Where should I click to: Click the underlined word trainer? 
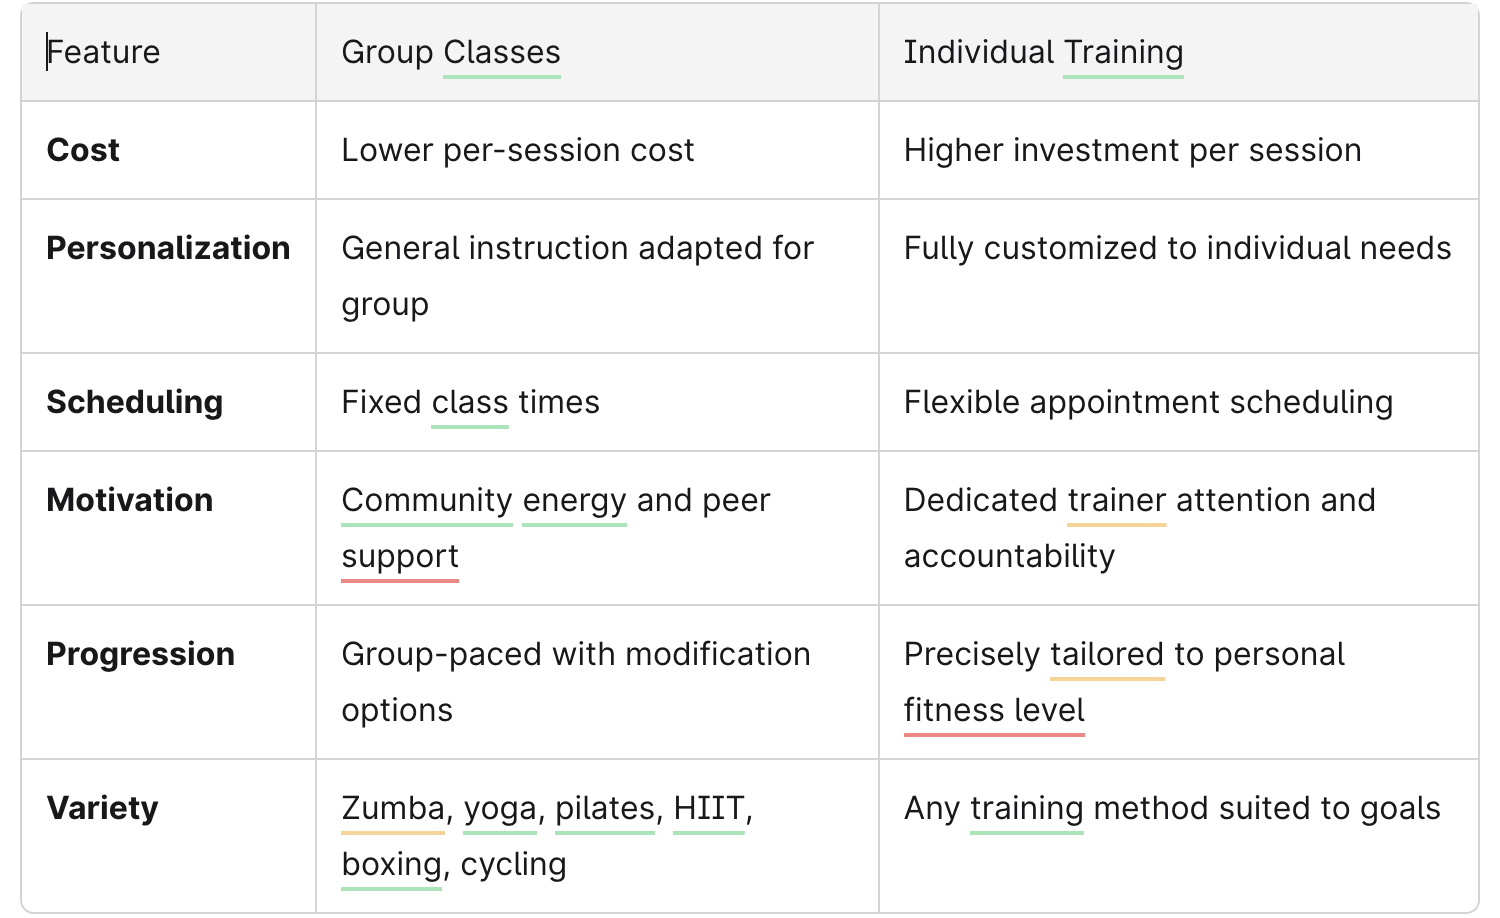click(x=1117, y=500)
